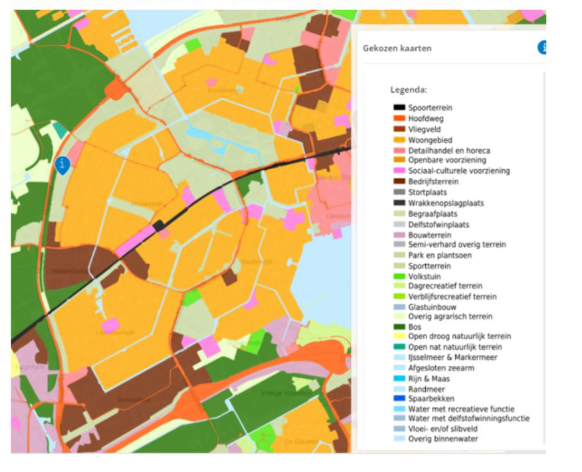Click the dark green Bos legend swatch
The image size is (582, 472).
tap(399, 327)
